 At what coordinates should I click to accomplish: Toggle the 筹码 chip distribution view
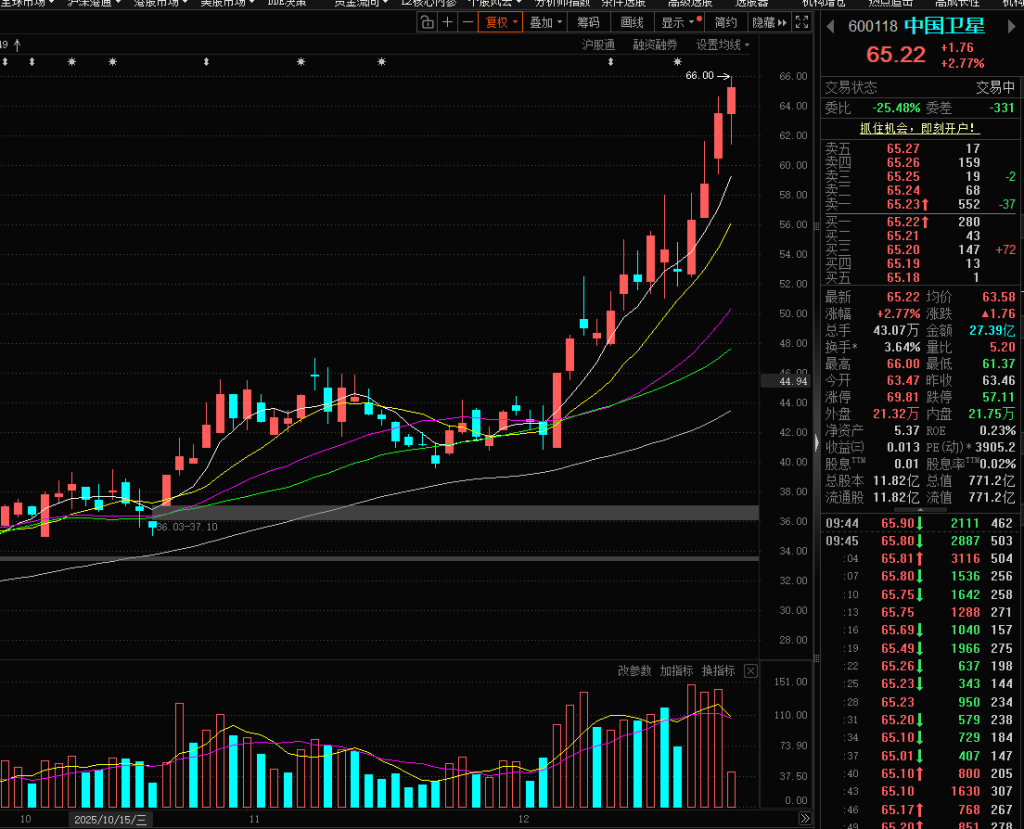pos(589,22)
